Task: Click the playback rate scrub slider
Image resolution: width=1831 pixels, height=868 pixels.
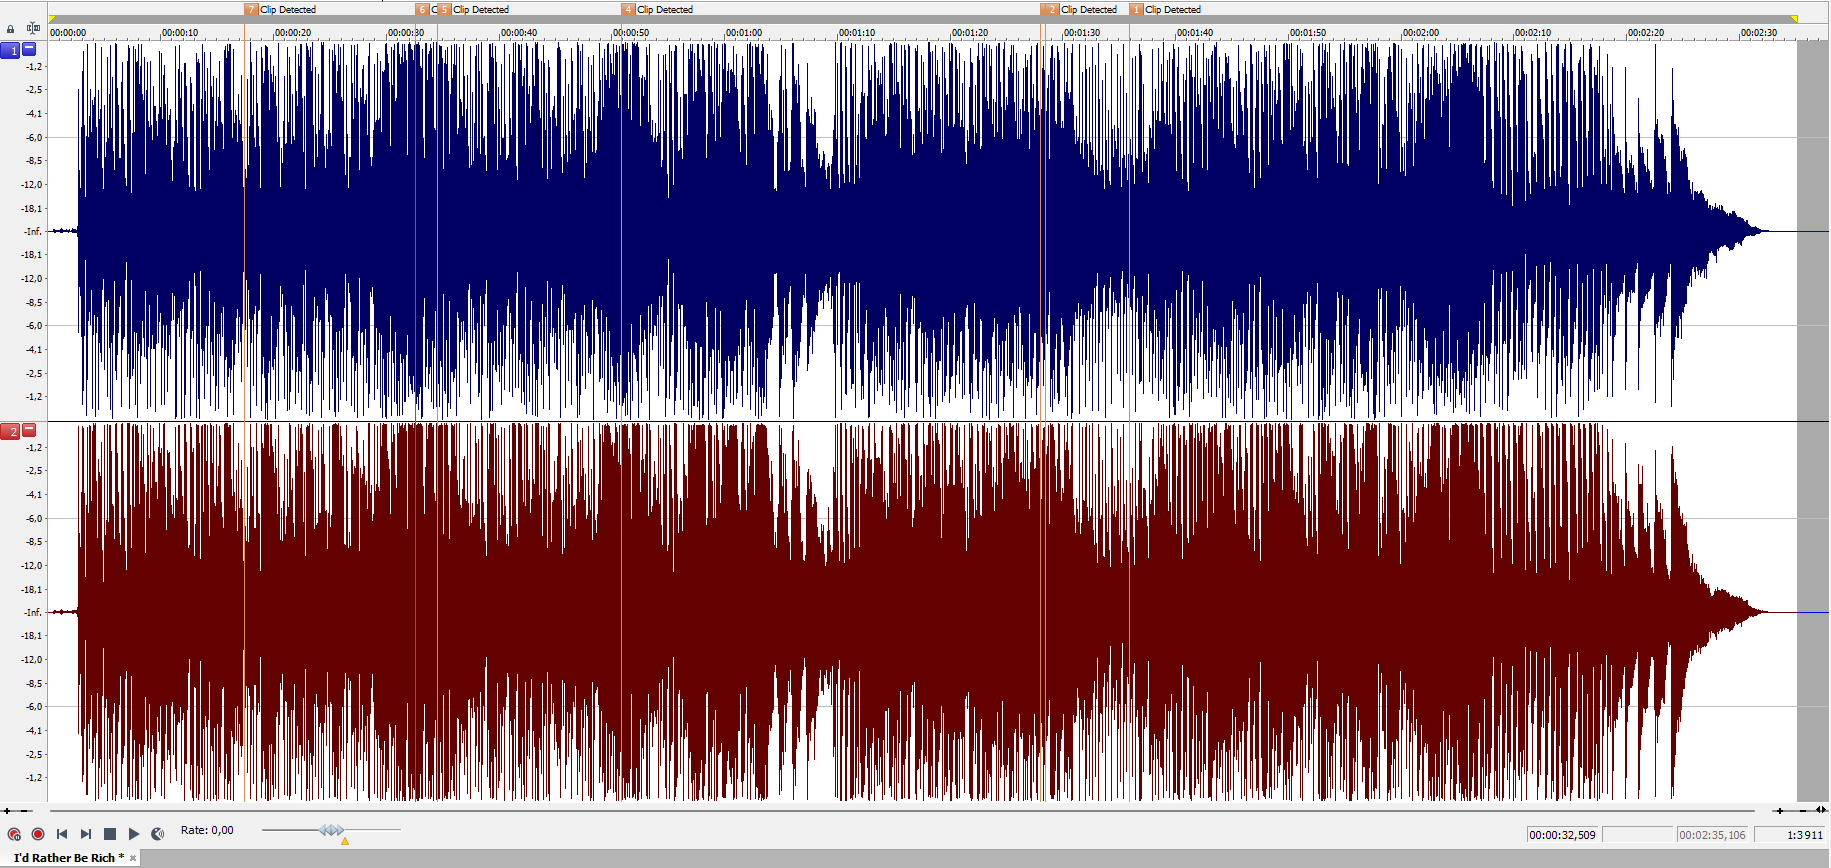Action: pyautogui.click(x=331, y=830)
